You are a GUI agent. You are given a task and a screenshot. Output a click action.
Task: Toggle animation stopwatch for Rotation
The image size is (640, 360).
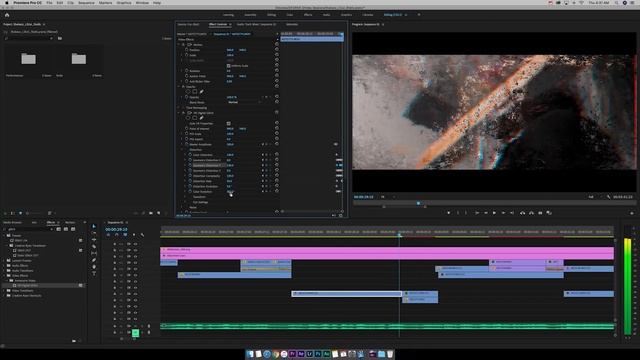pos(187,71)
